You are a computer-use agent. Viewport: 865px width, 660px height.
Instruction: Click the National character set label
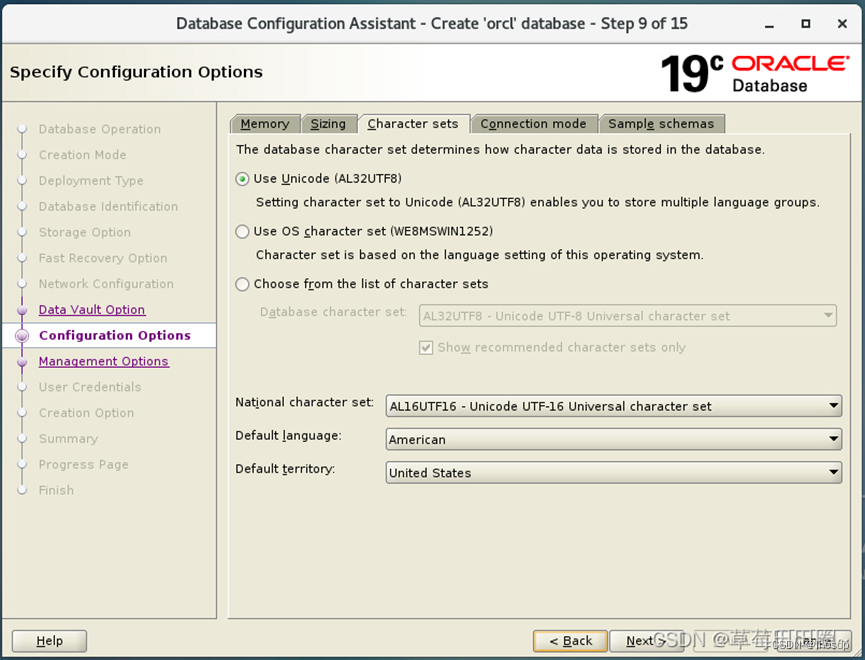click(x=305, y=402)
